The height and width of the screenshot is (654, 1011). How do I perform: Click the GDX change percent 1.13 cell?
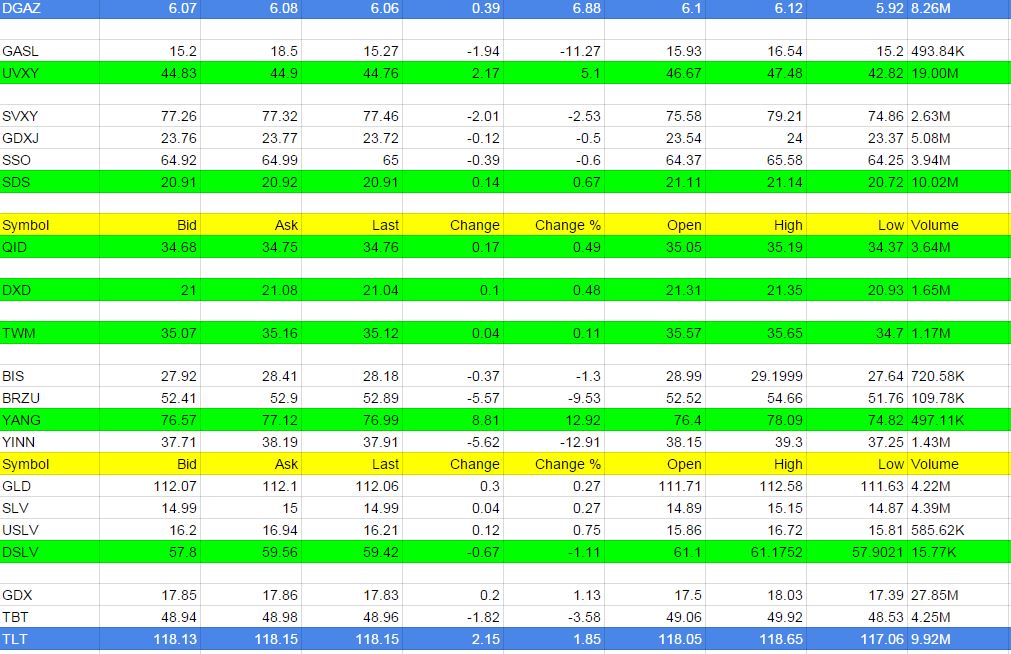(x=554, y=595)
